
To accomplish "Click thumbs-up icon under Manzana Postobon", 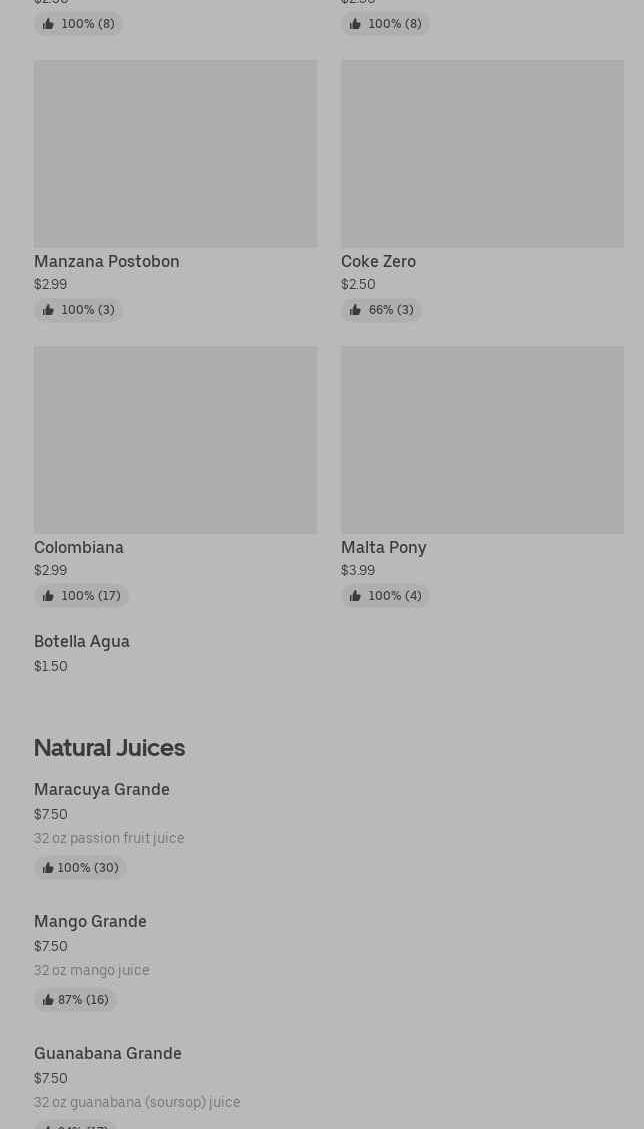I will 48,310.
